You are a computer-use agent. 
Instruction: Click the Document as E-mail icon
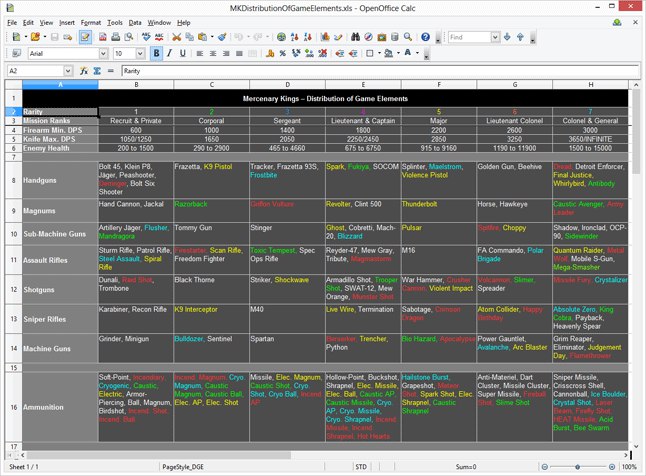click(68, 37)
